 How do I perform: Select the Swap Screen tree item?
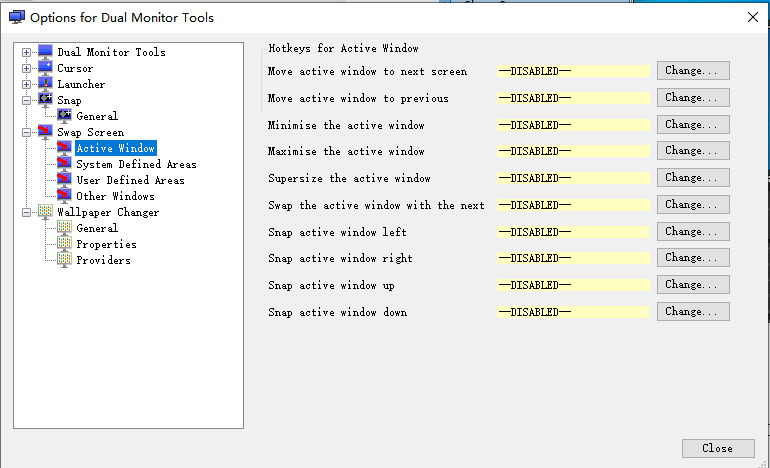point(90,132)
